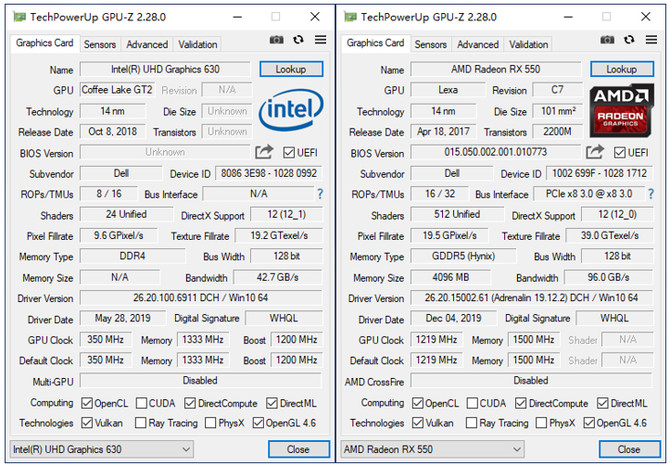
Task: Refresh the AMD Radeon GPU-Z window
Action: [x=629, y=40]
